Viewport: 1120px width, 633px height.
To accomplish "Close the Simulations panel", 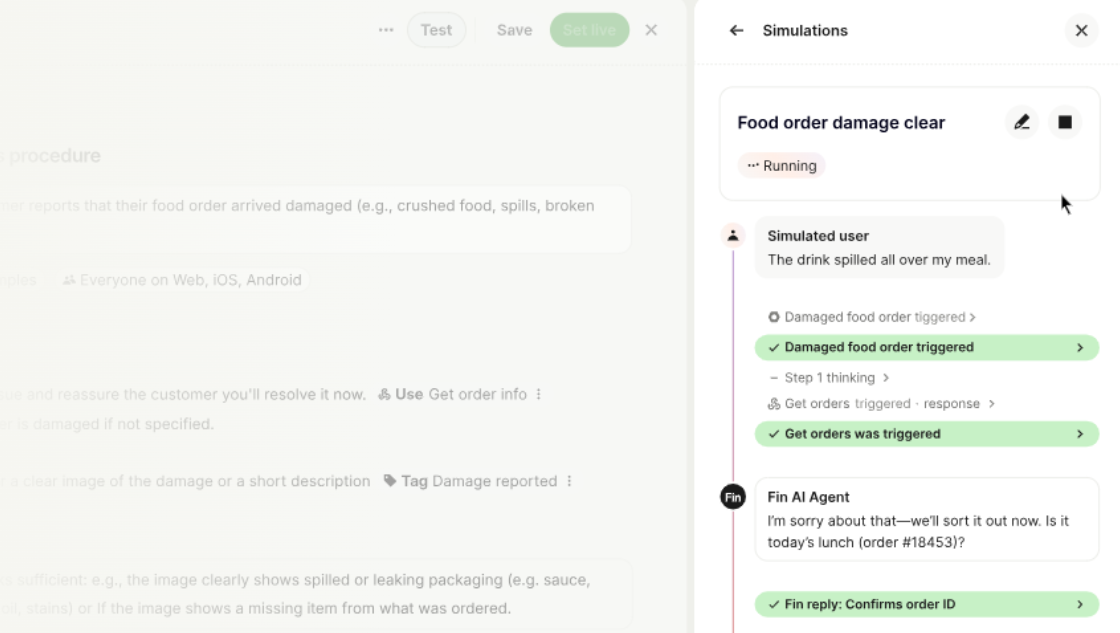I will pyautogui.click(x=1081, y=31).
